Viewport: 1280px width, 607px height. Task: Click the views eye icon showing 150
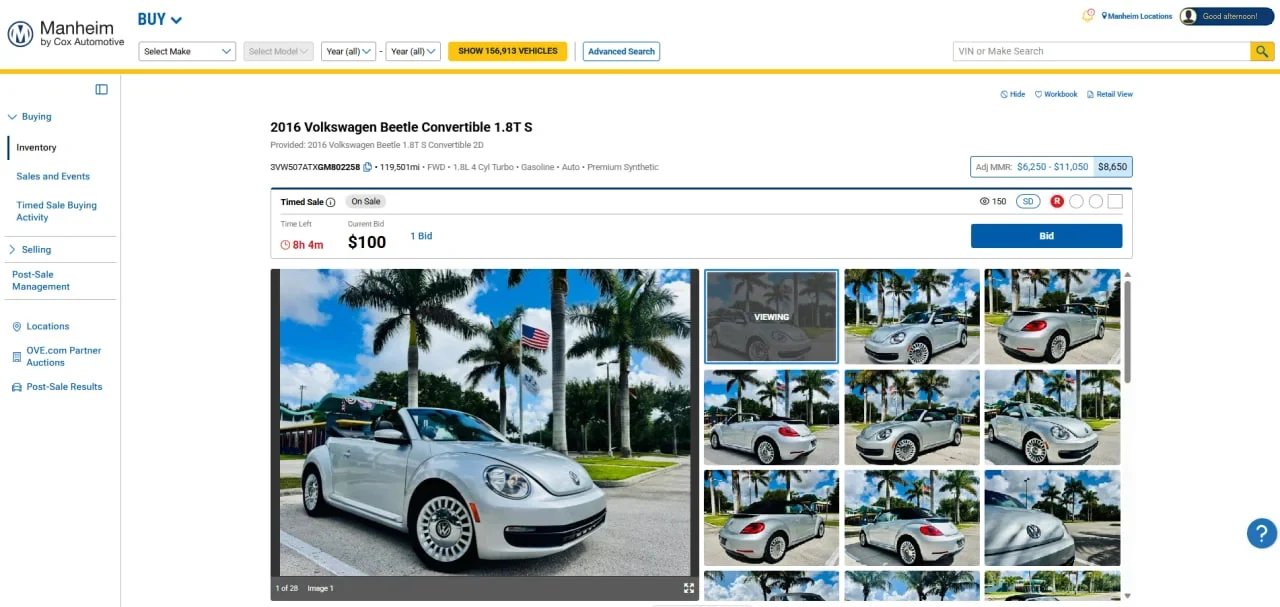985,201
